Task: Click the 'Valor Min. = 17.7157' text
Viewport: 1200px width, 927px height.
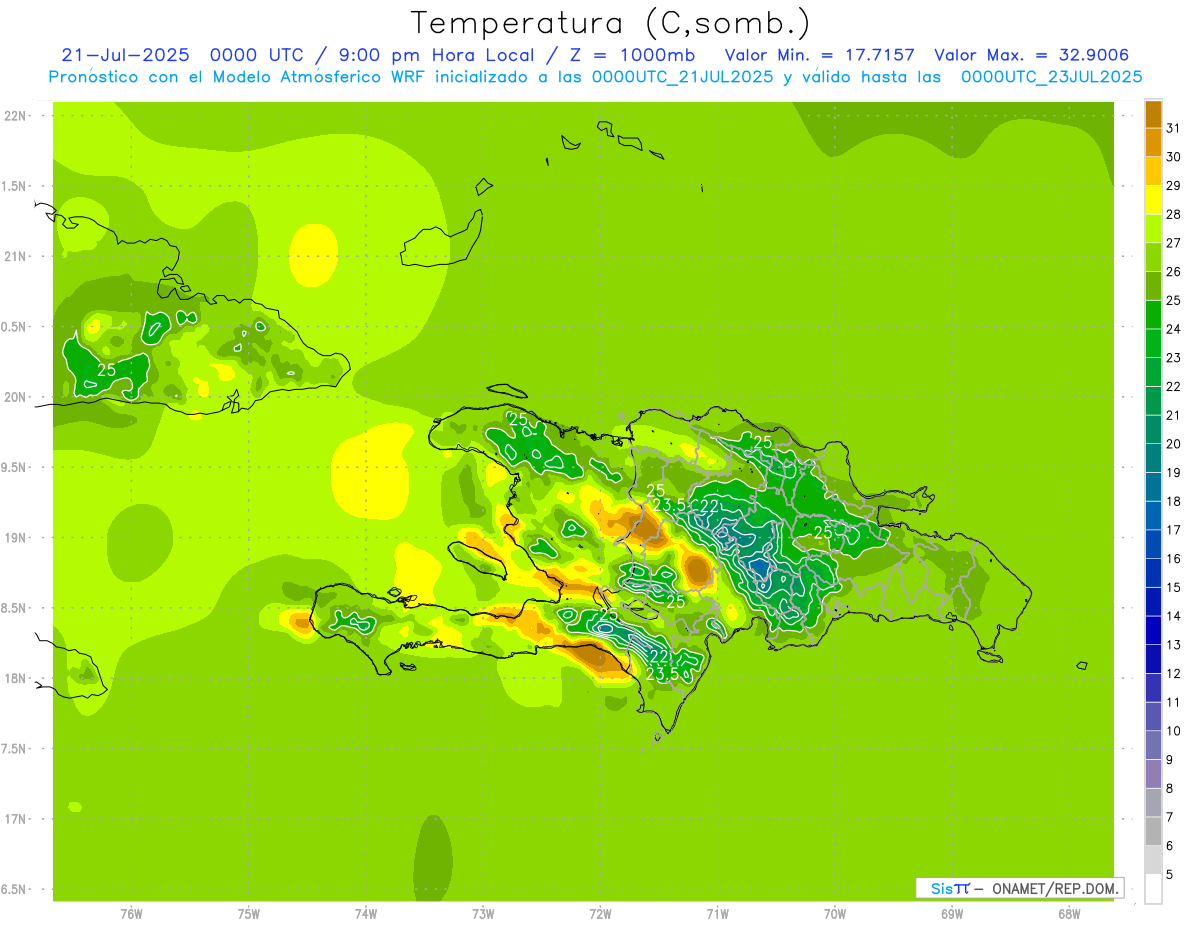Action: 820,55
